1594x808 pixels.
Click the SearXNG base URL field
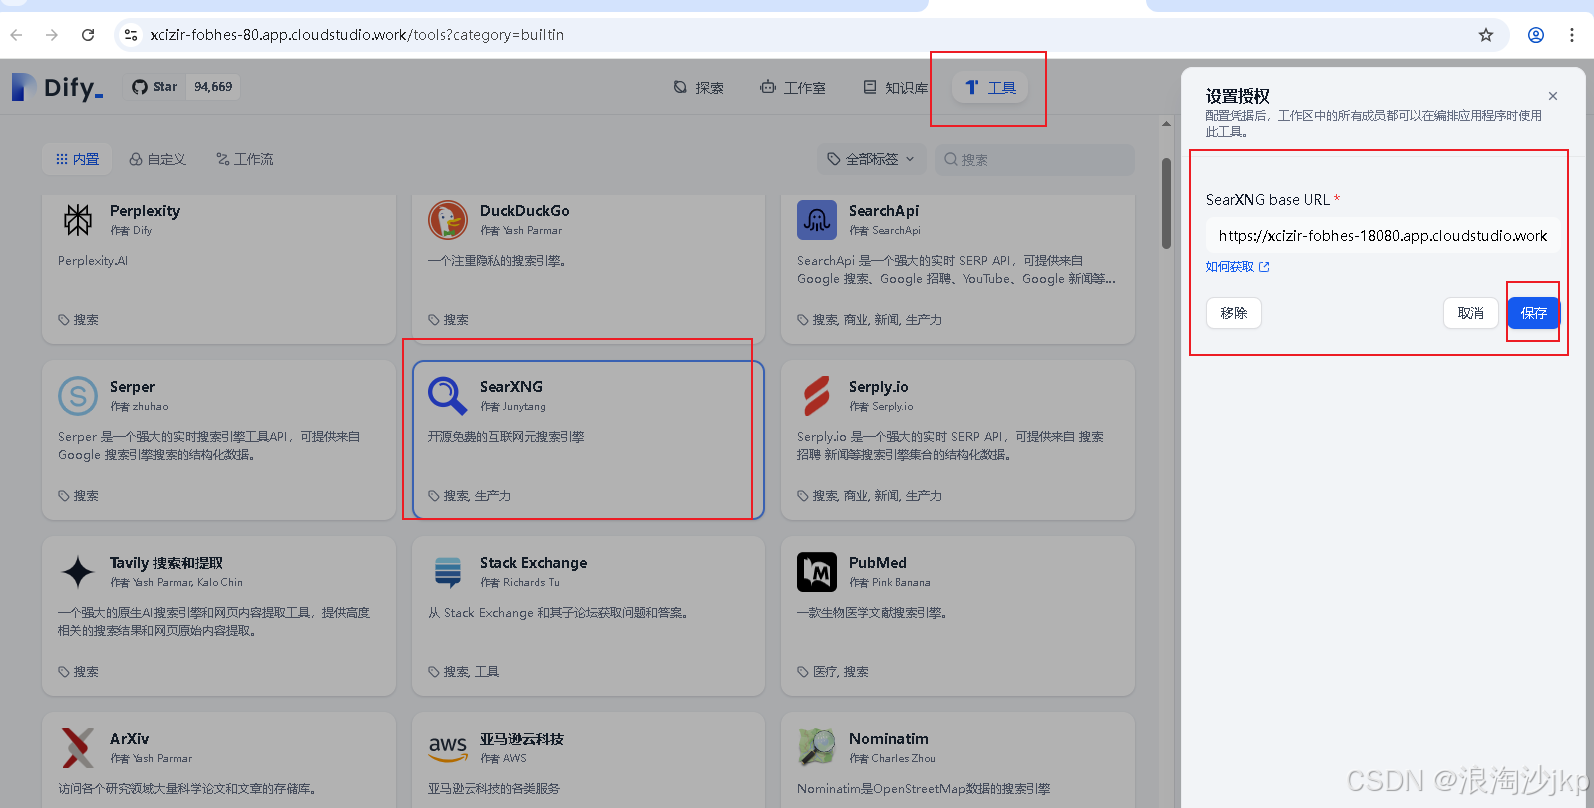click(x=1383, y=236)
